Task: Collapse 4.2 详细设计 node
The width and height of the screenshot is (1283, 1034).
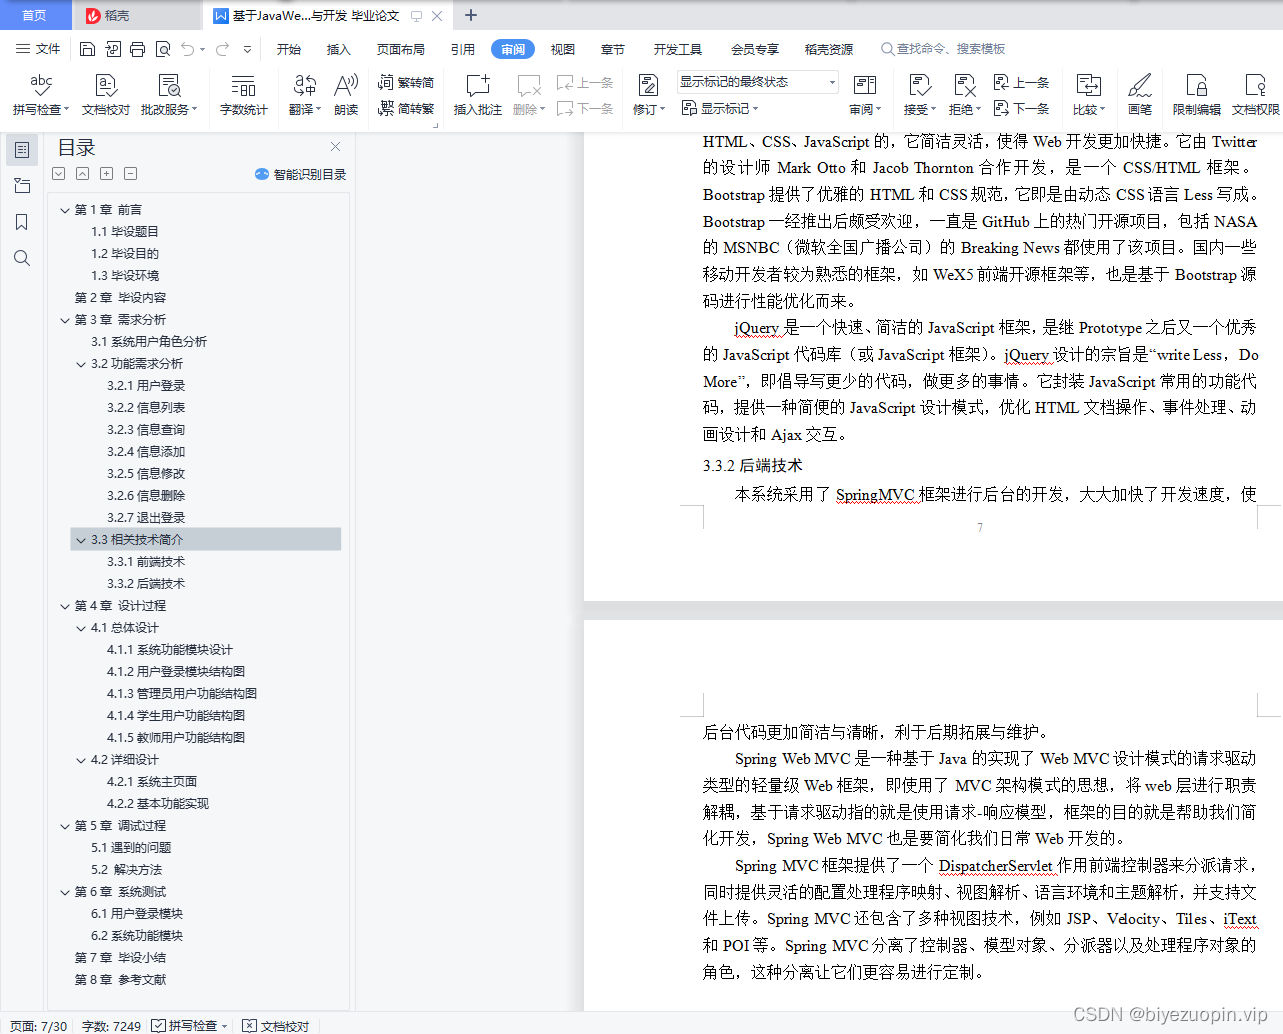Action: 81,760
